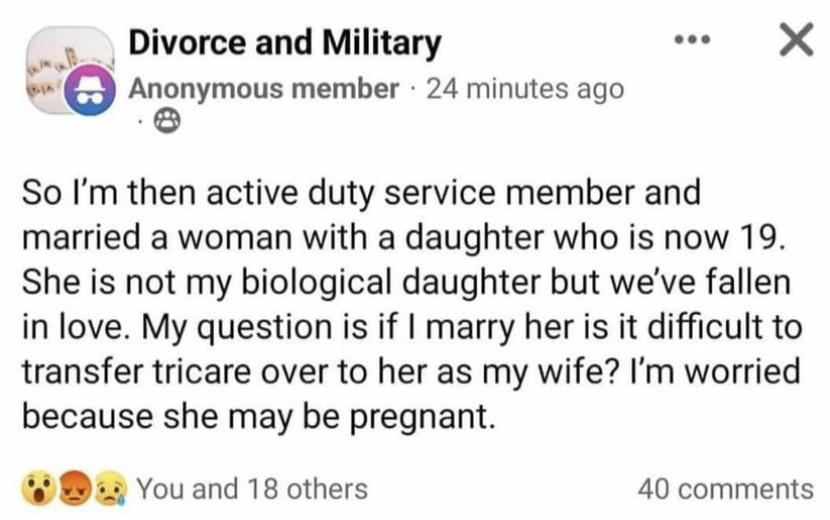Click the anonymous member incognito icon

90,91
